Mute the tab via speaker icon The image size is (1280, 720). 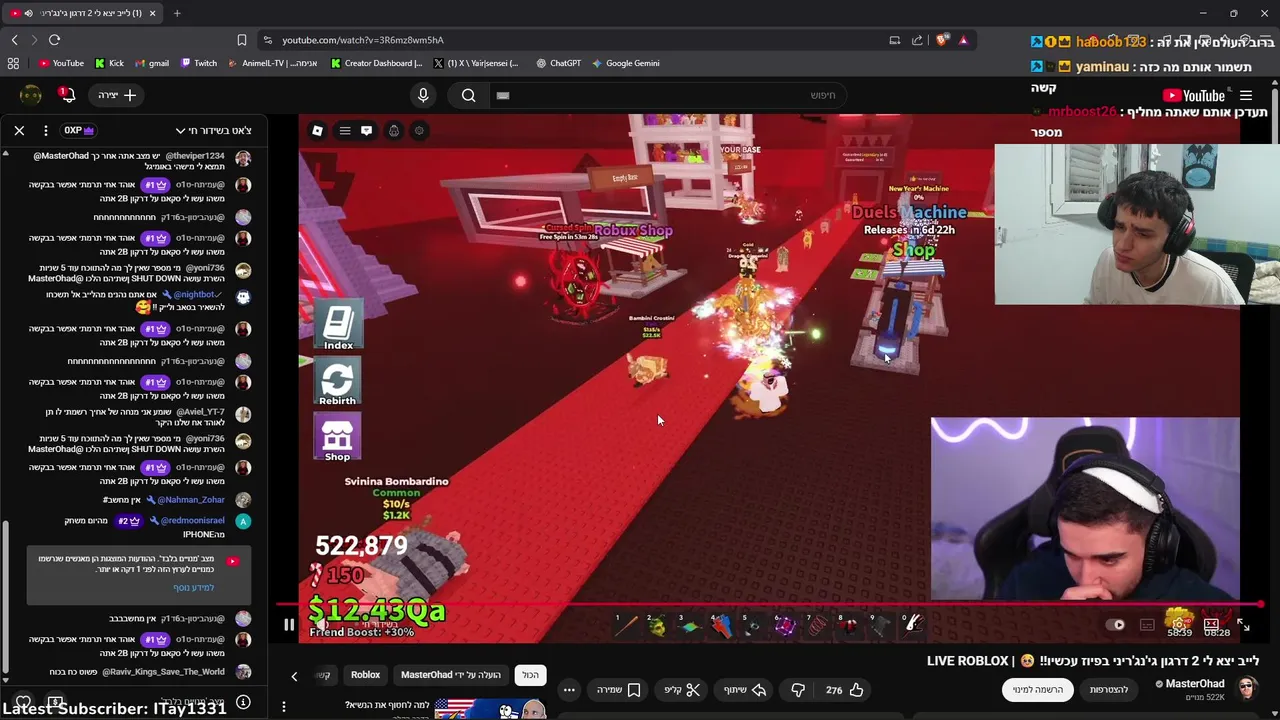click(28, 13)
